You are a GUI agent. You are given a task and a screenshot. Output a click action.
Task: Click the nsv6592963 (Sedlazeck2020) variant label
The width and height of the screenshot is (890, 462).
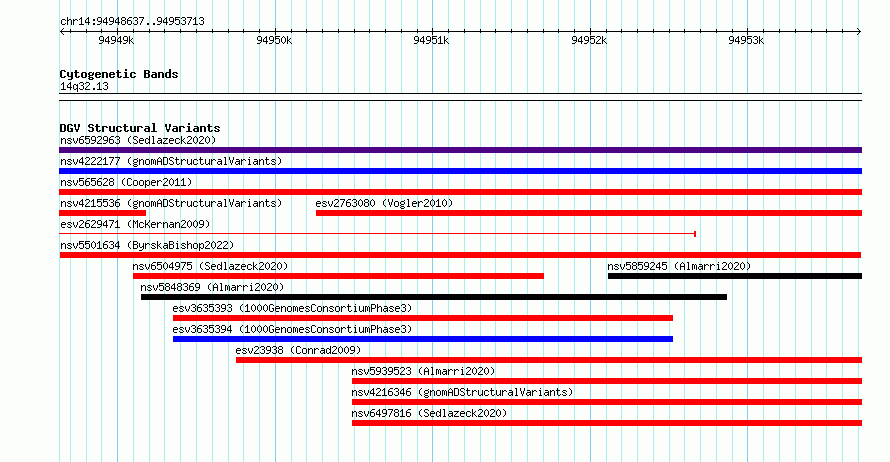point(138,140)
